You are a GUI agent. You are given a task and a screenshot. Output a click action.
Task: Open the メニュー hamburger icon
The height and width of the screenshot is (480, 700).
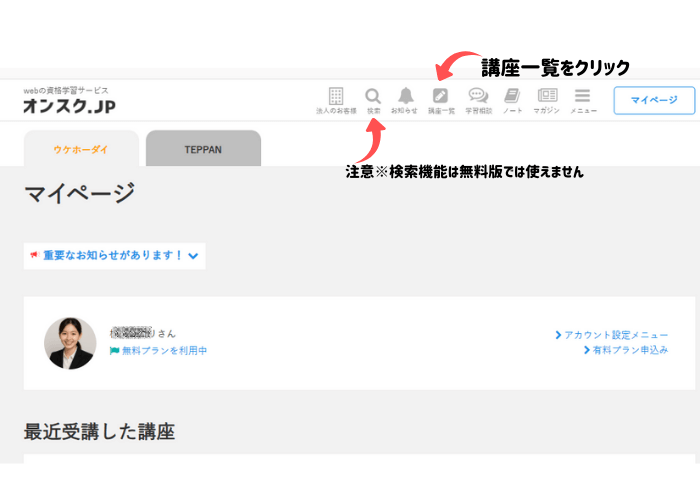click(582, 95)
